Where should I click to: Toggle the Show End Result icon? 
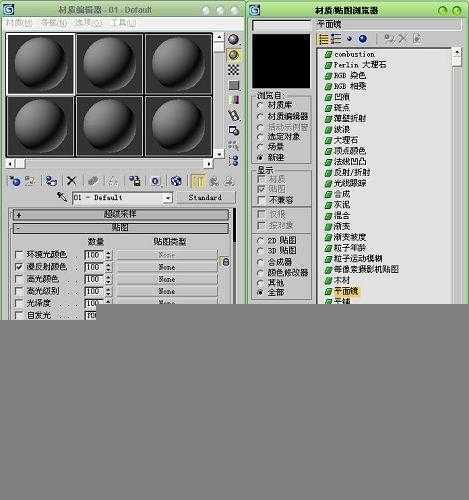click(198, 181)
